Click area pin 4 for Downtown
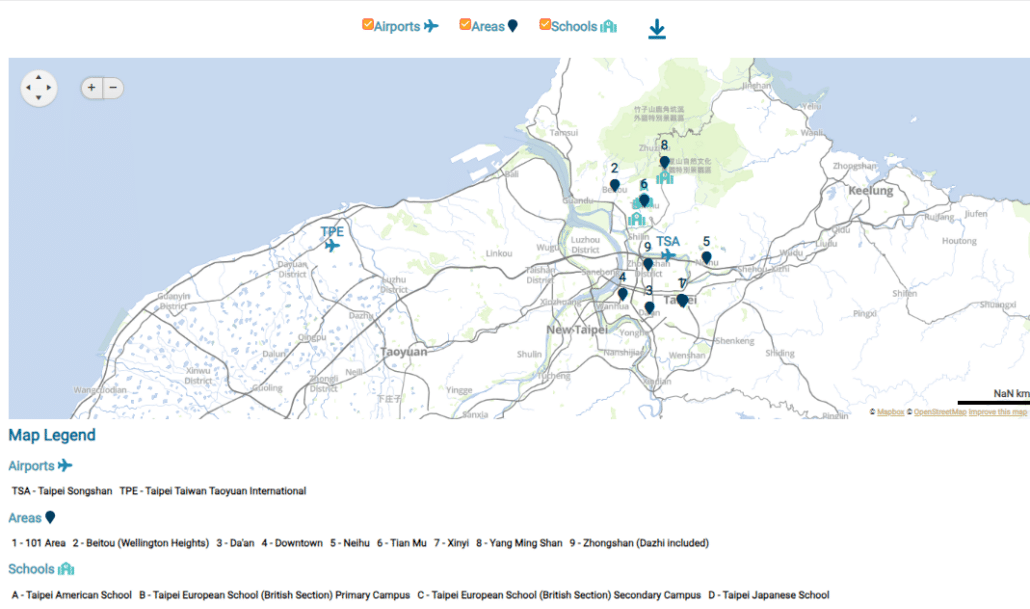1030x609 pixels. [623, 294]
